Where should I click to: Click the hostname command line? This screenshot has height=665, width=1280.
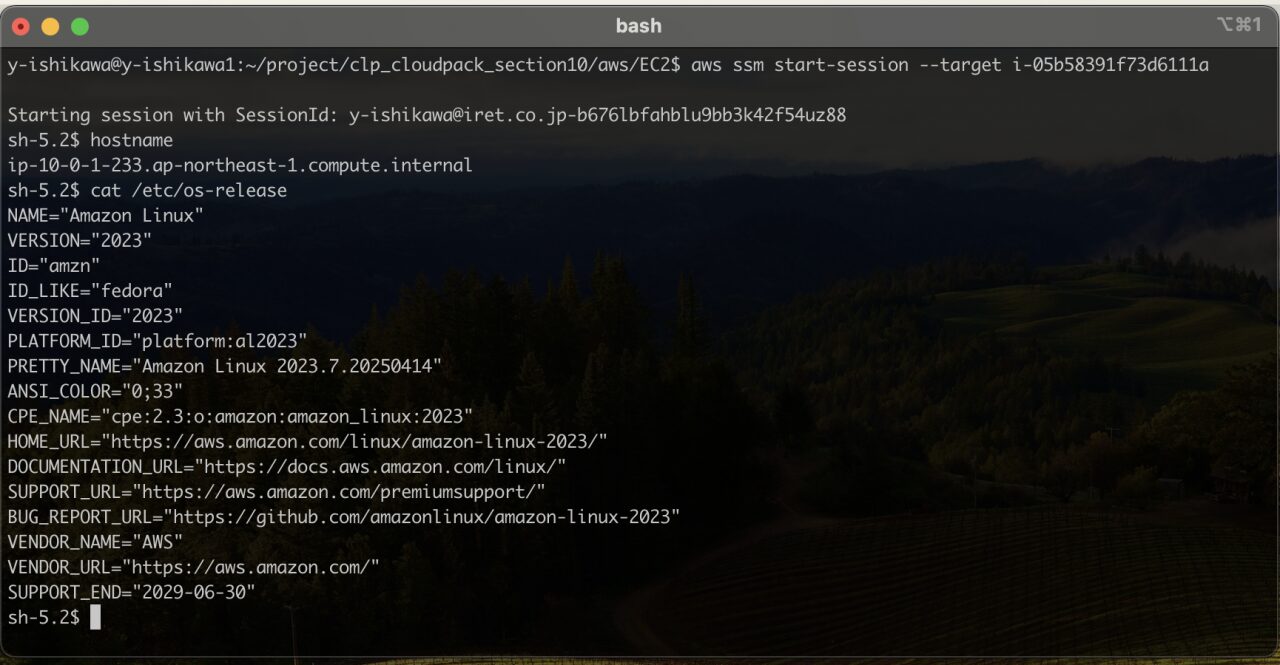[x=90, y=140]
